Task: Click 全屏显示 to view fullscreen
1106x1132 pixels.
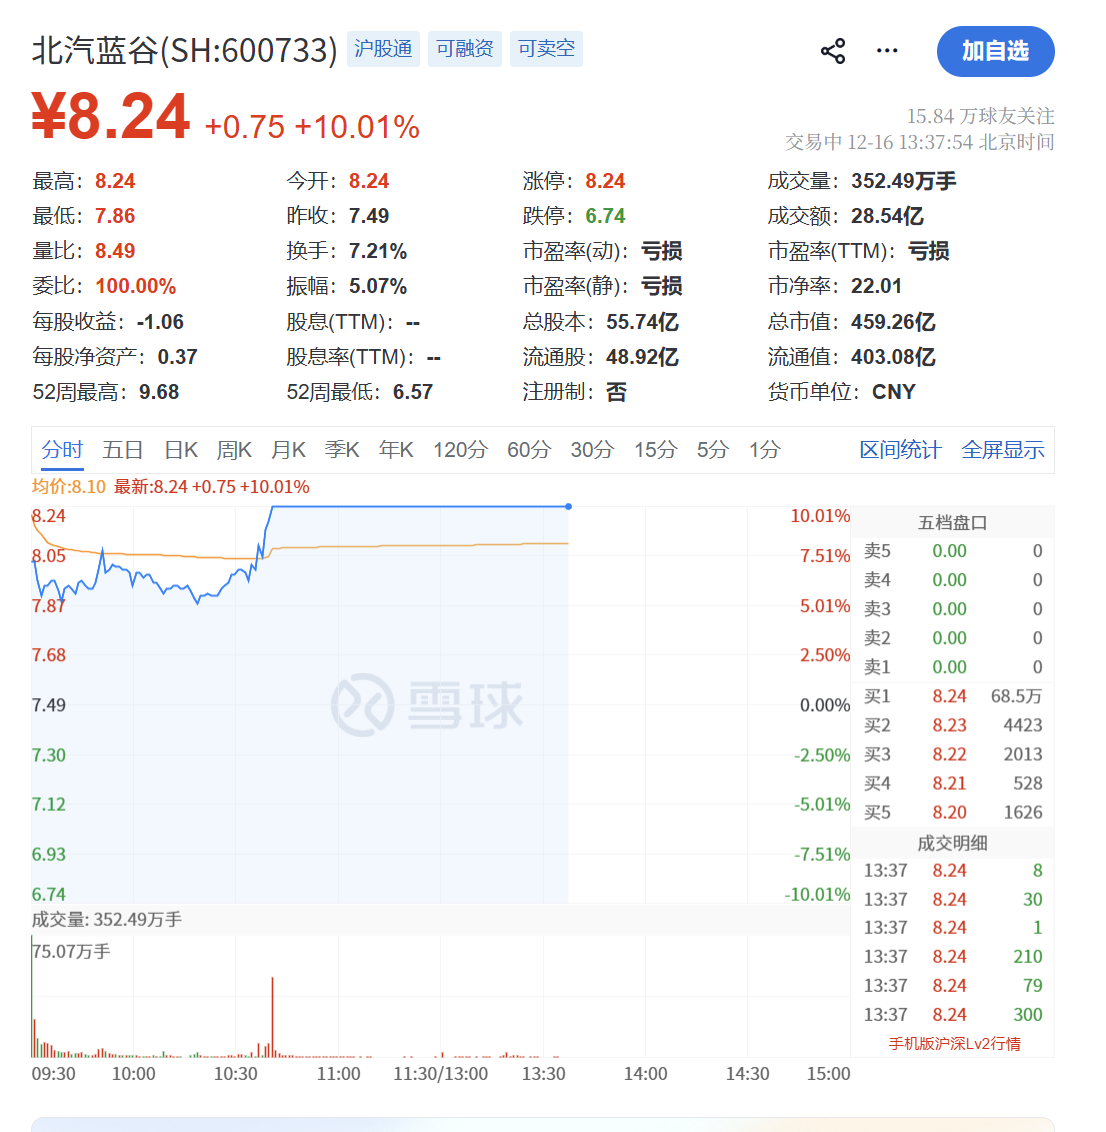Action: click(x=1003, y=450)
